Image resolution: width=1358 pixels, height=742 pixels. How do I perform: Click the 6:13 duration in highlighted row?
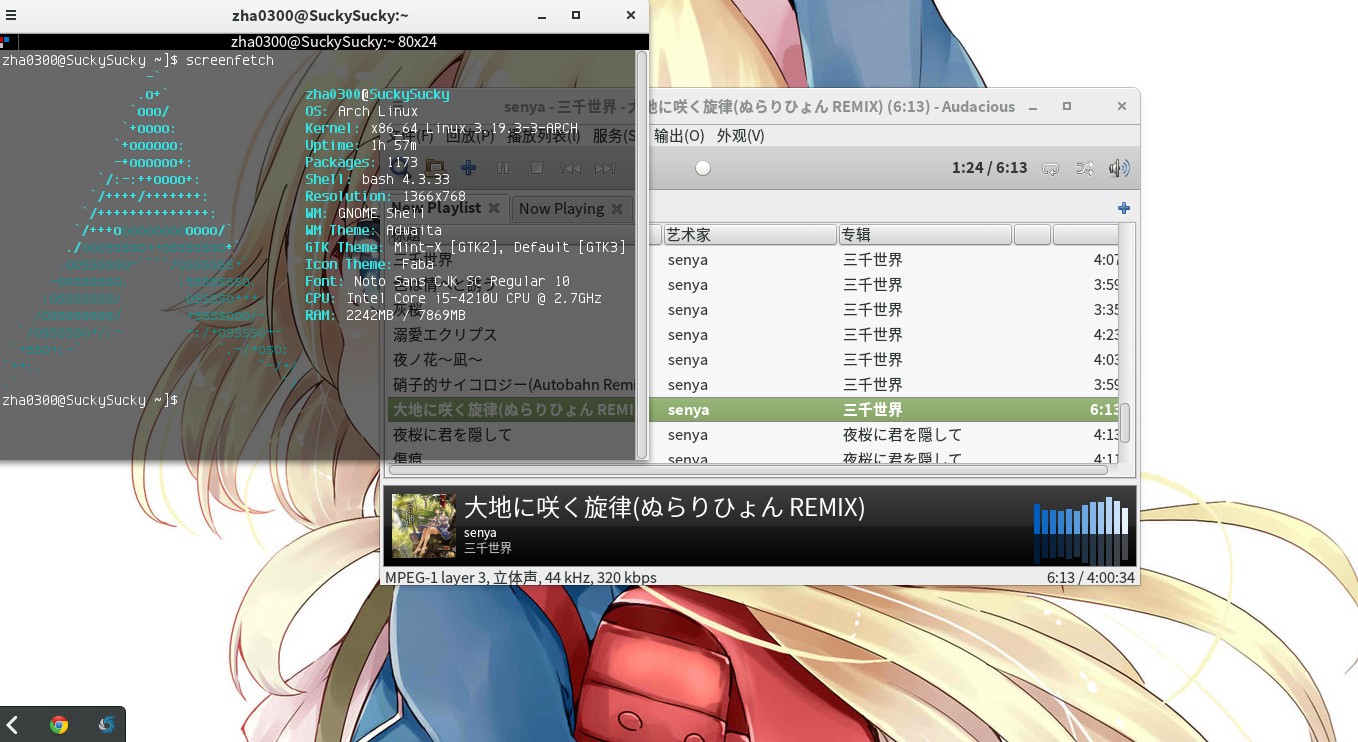[x=1103, y=410]
